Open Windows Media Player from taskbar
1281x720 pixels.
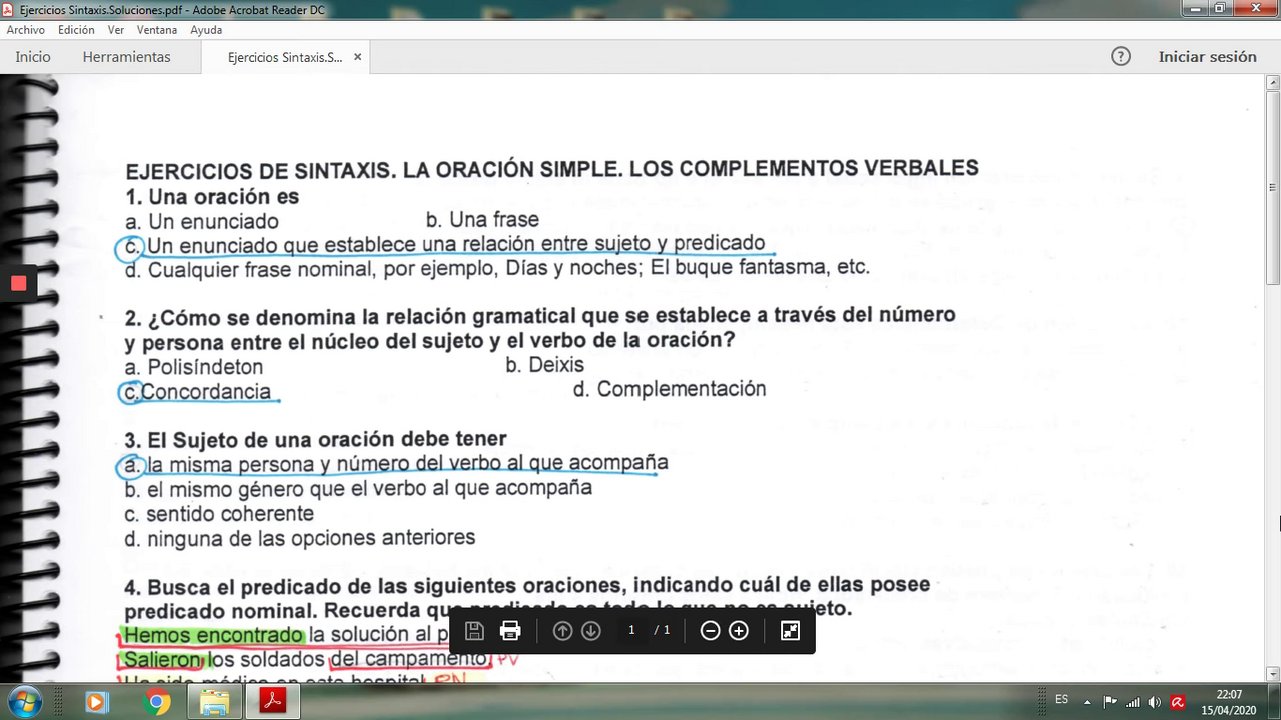(x=97, y=702)
